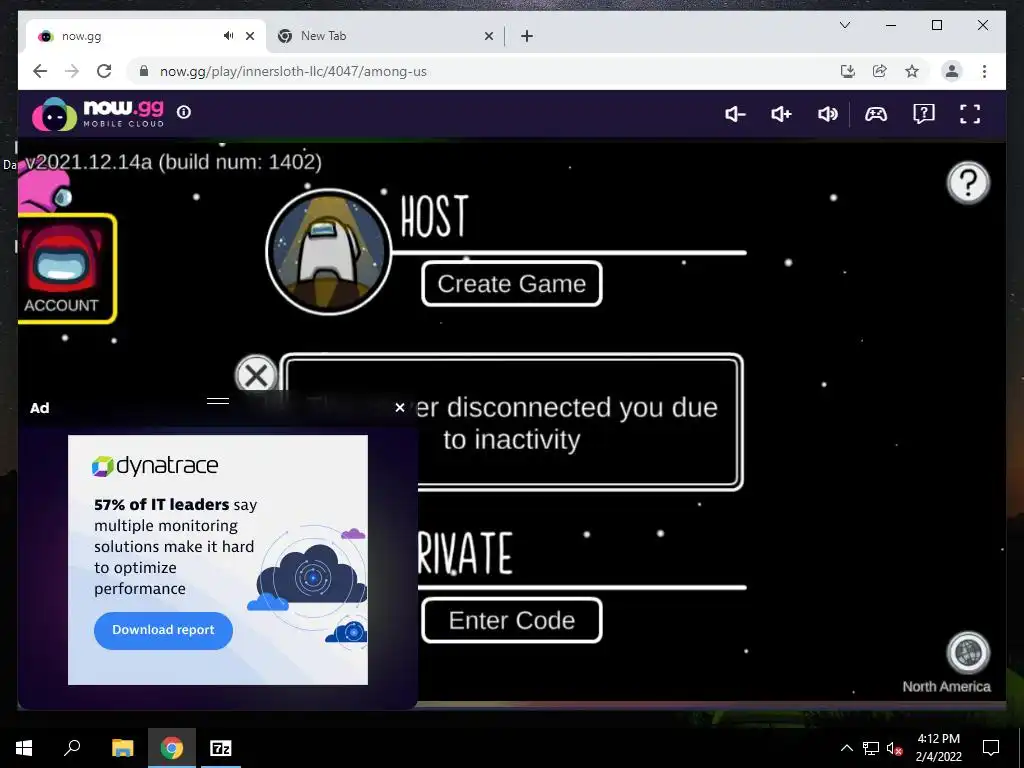This screenshot has width=1024, height=768.
Task: Select the now.gg browser tab
Action: pos(146,36)
